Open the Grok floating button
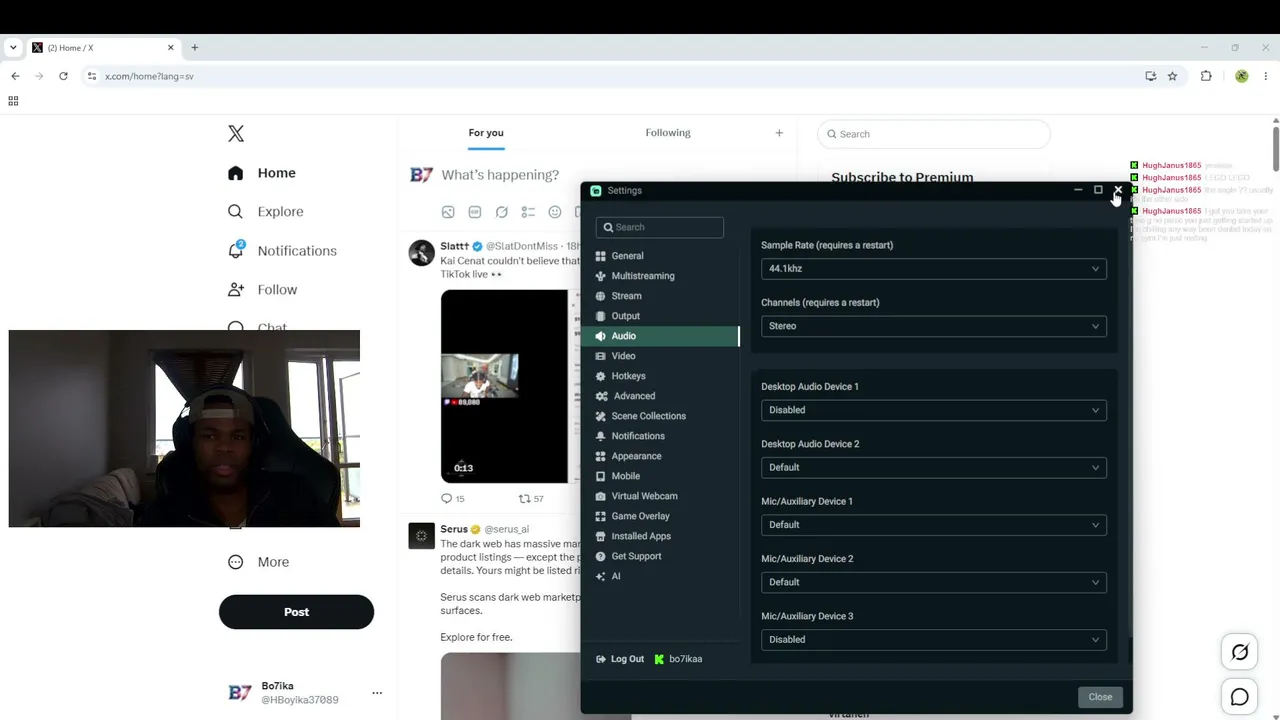 click(1240, 653)
